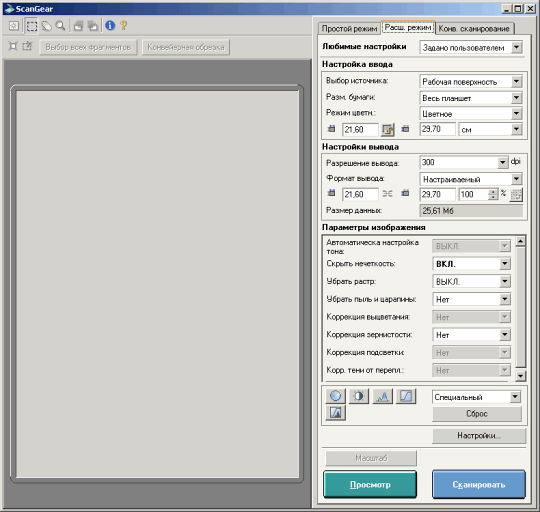
Task: Open the Убрать растр dropdown
Action: (471, 281)
